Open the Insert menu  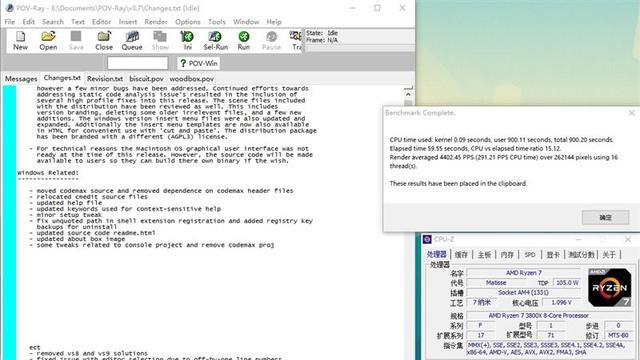128,22
